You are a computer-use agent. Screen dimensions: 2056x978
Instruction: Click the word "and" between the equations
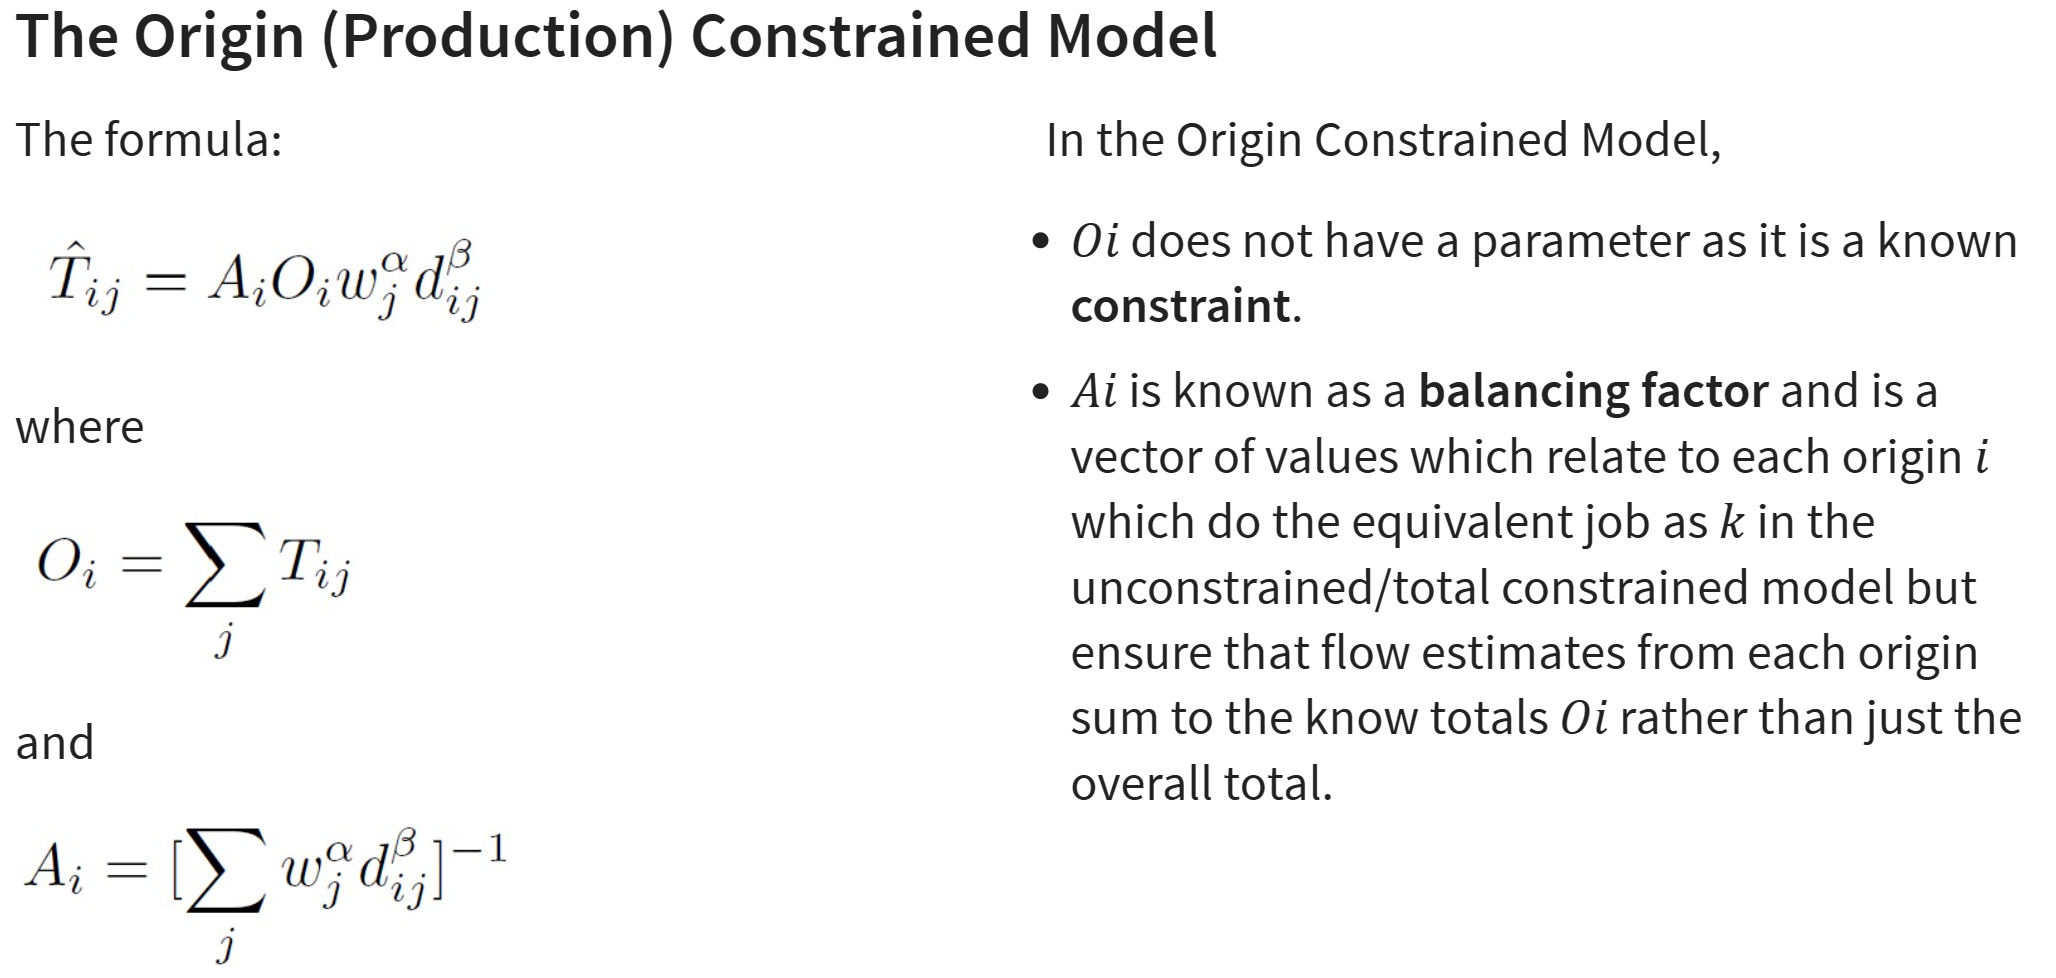(x=55, y=743)
